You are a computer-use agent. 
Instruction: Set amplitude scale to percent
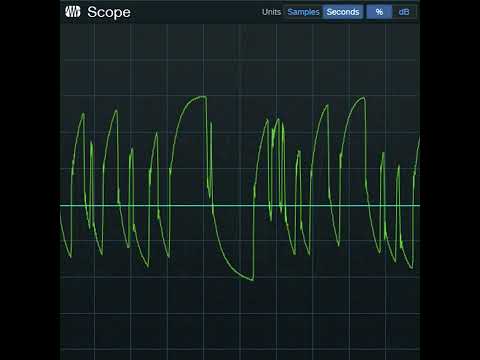(379, 12)
